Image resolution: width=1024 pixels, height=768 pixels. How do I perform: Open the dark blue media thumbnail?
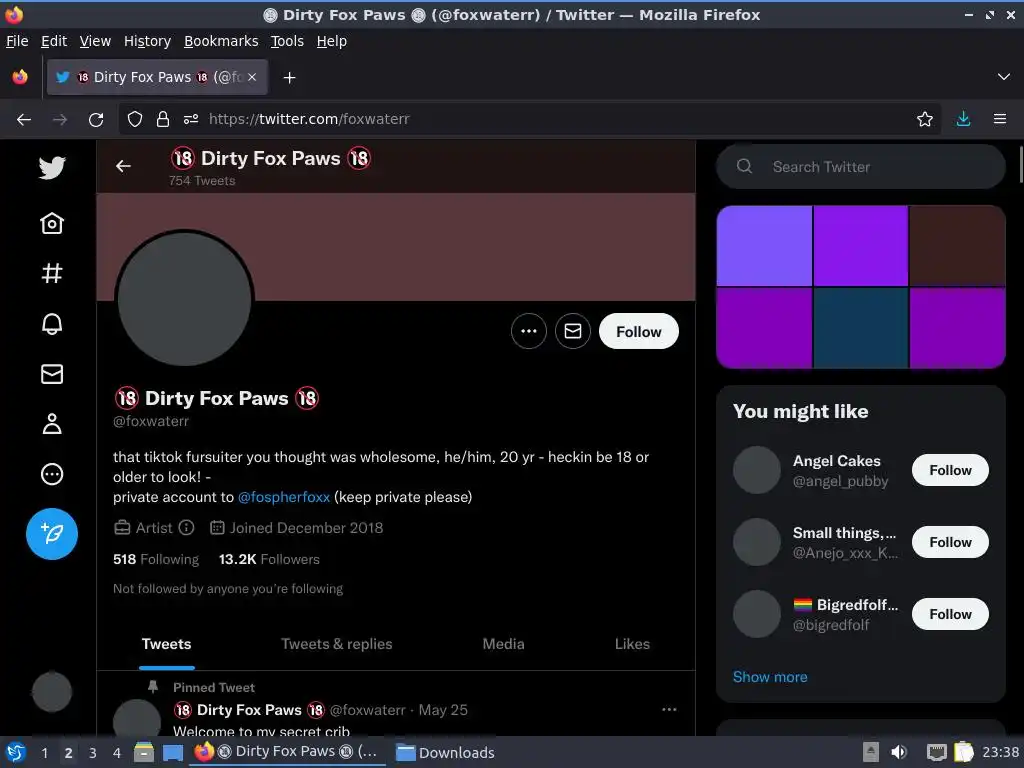point(860,328)
